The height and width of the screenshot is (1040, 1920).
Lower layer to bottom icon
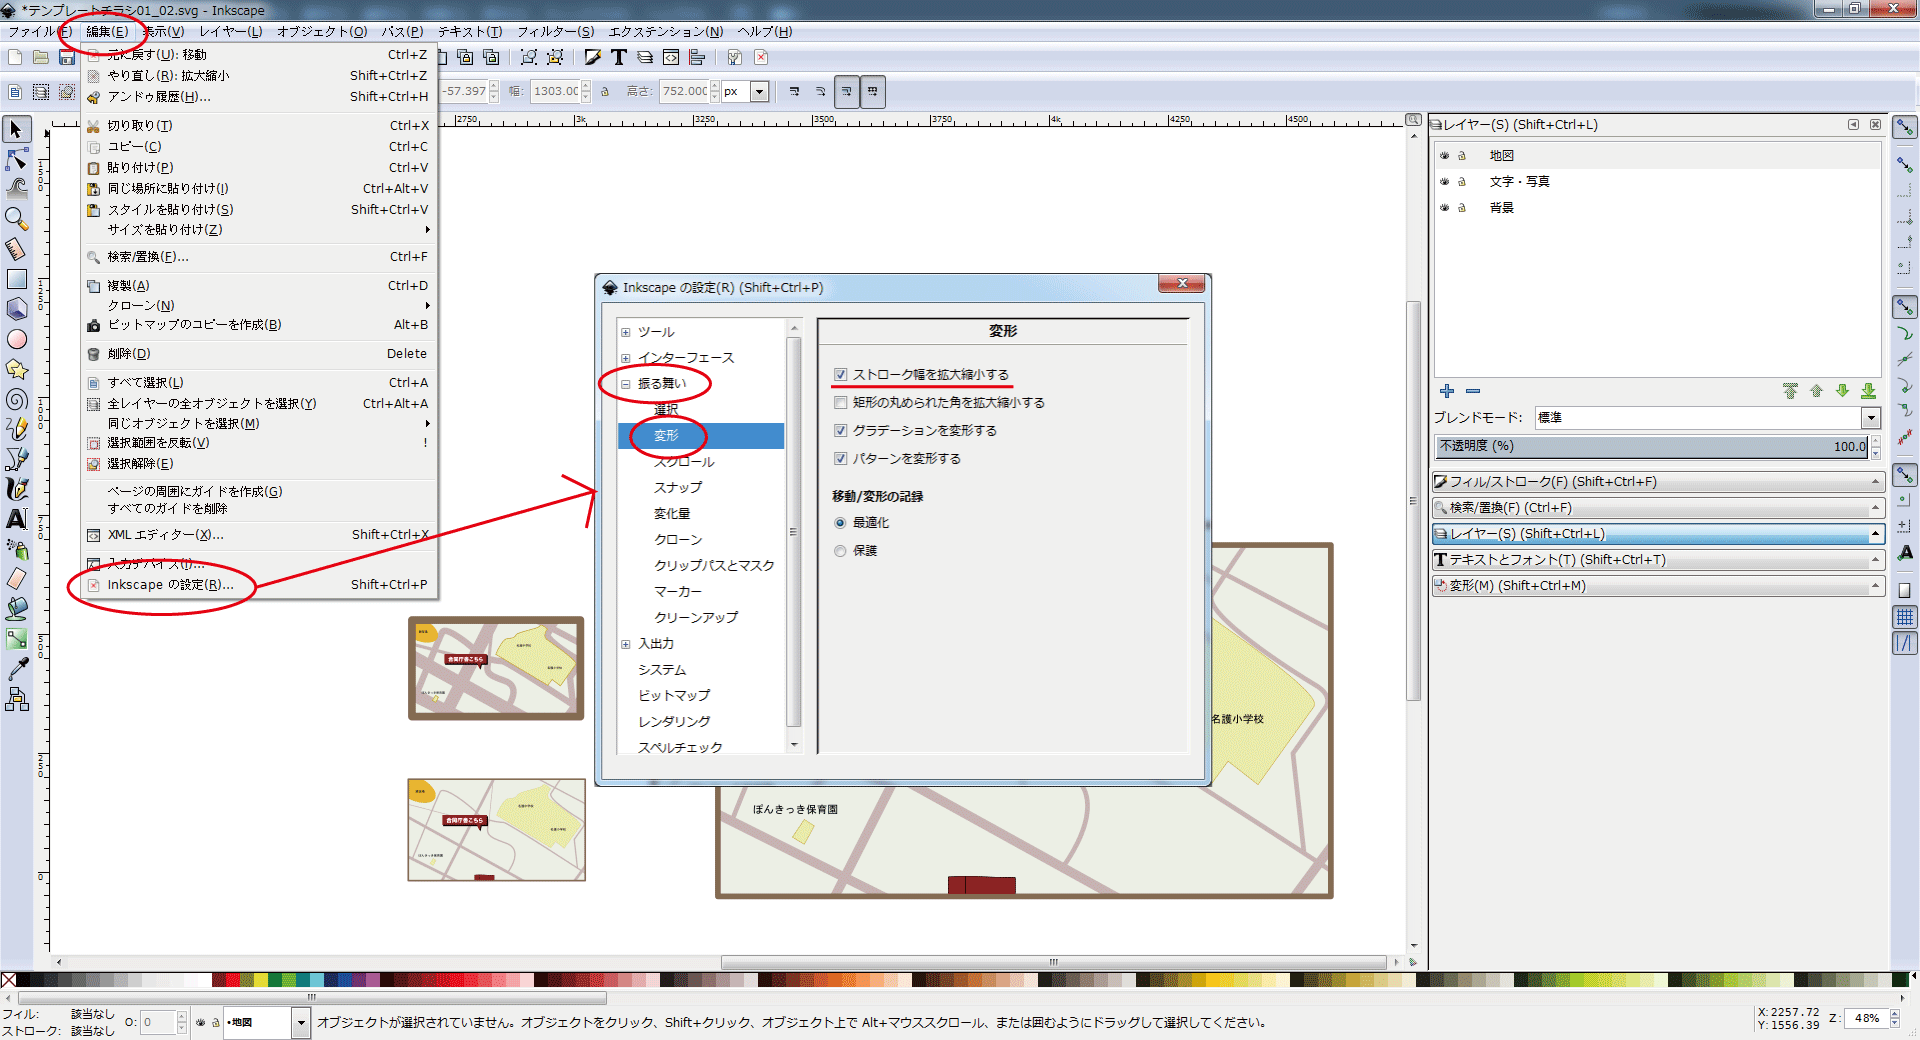pos(1868,391)
